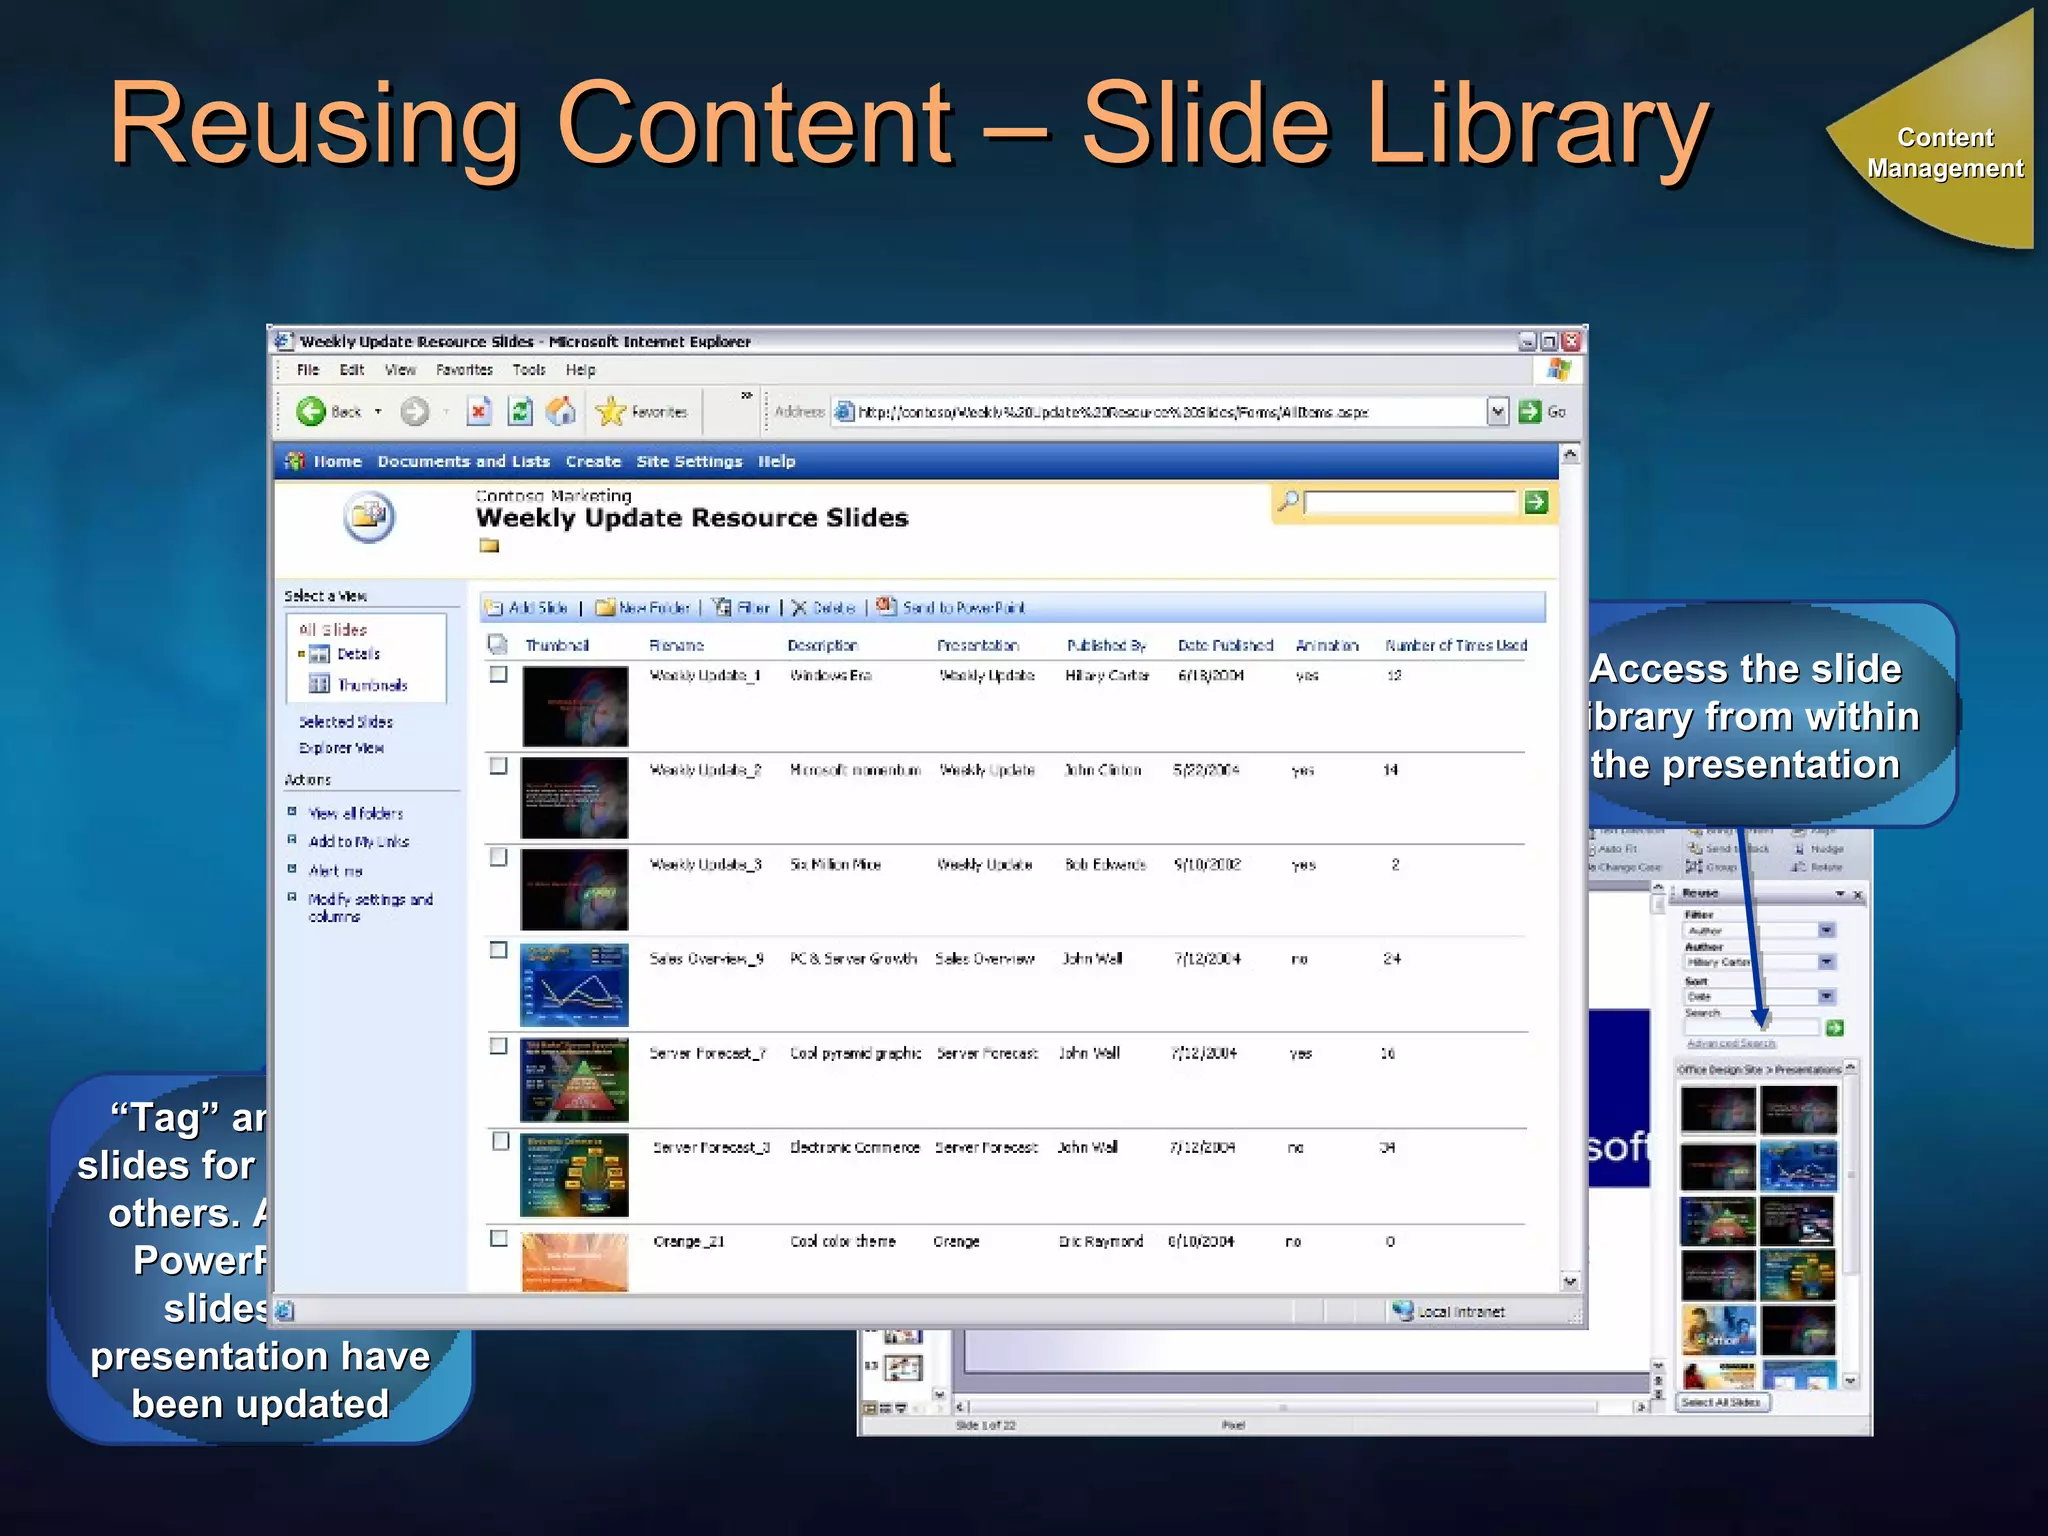Viewport: 2048px width, 1536px height.
Task: Click the toolbar overflow chevron in IE
Action: pos(746,396)
